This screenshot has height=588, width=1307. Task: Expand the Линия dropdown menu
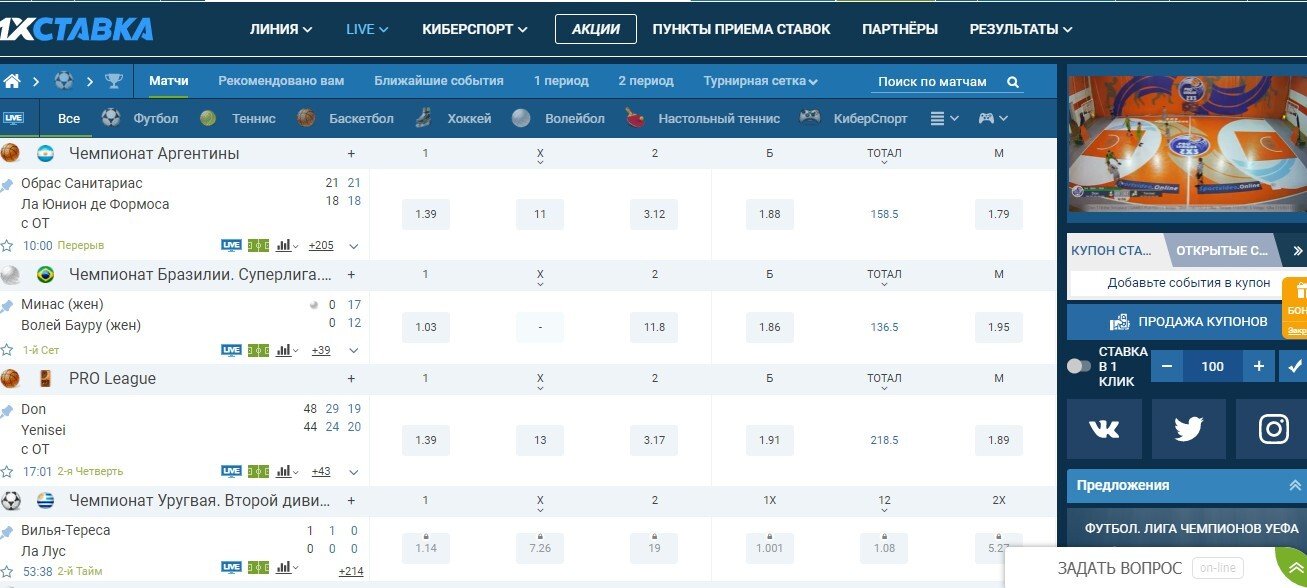coord(281,29)
